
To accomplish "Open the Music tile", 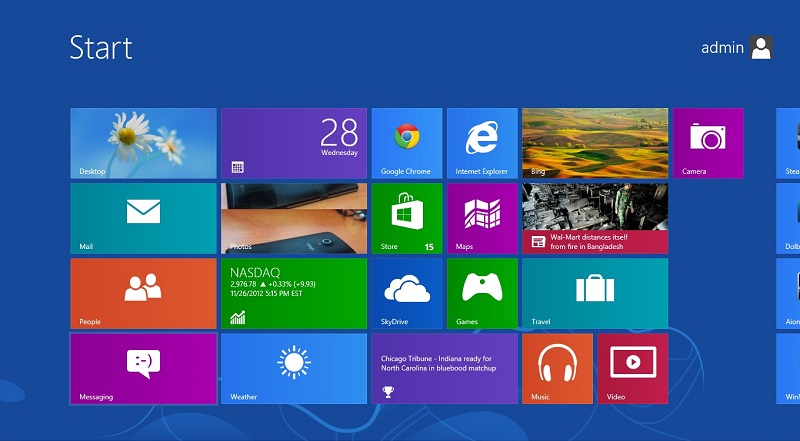I will point(558,369).
